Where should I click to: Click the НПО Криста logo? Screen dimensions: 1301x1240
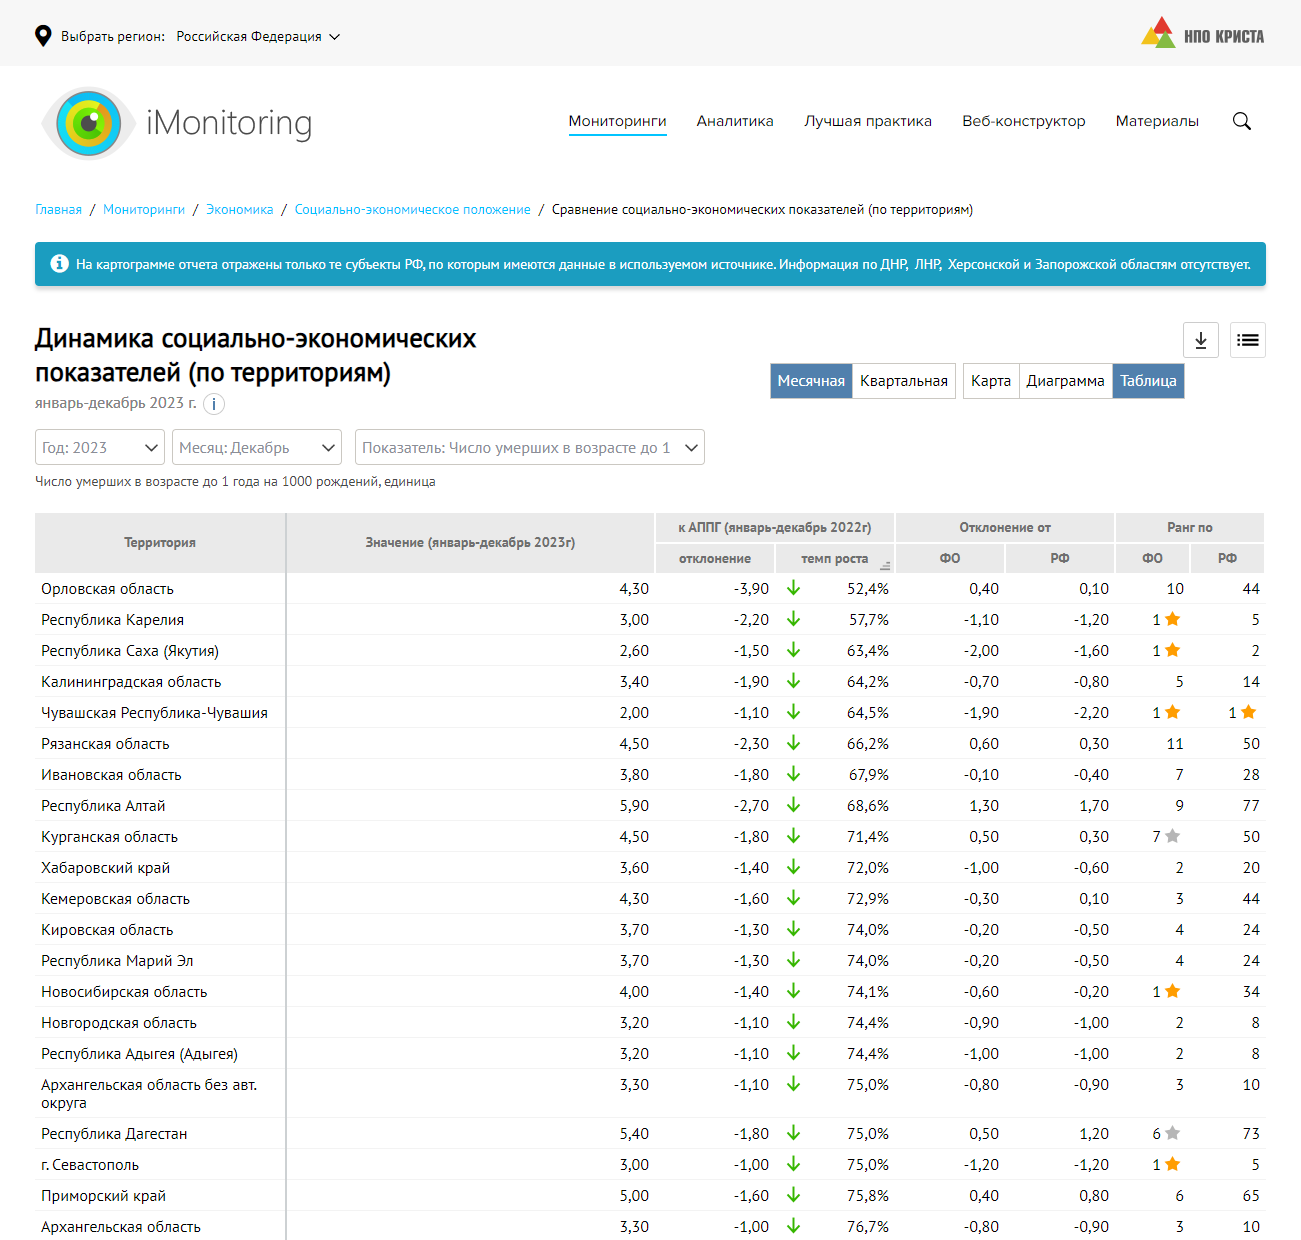click(x=1202, y=35)
